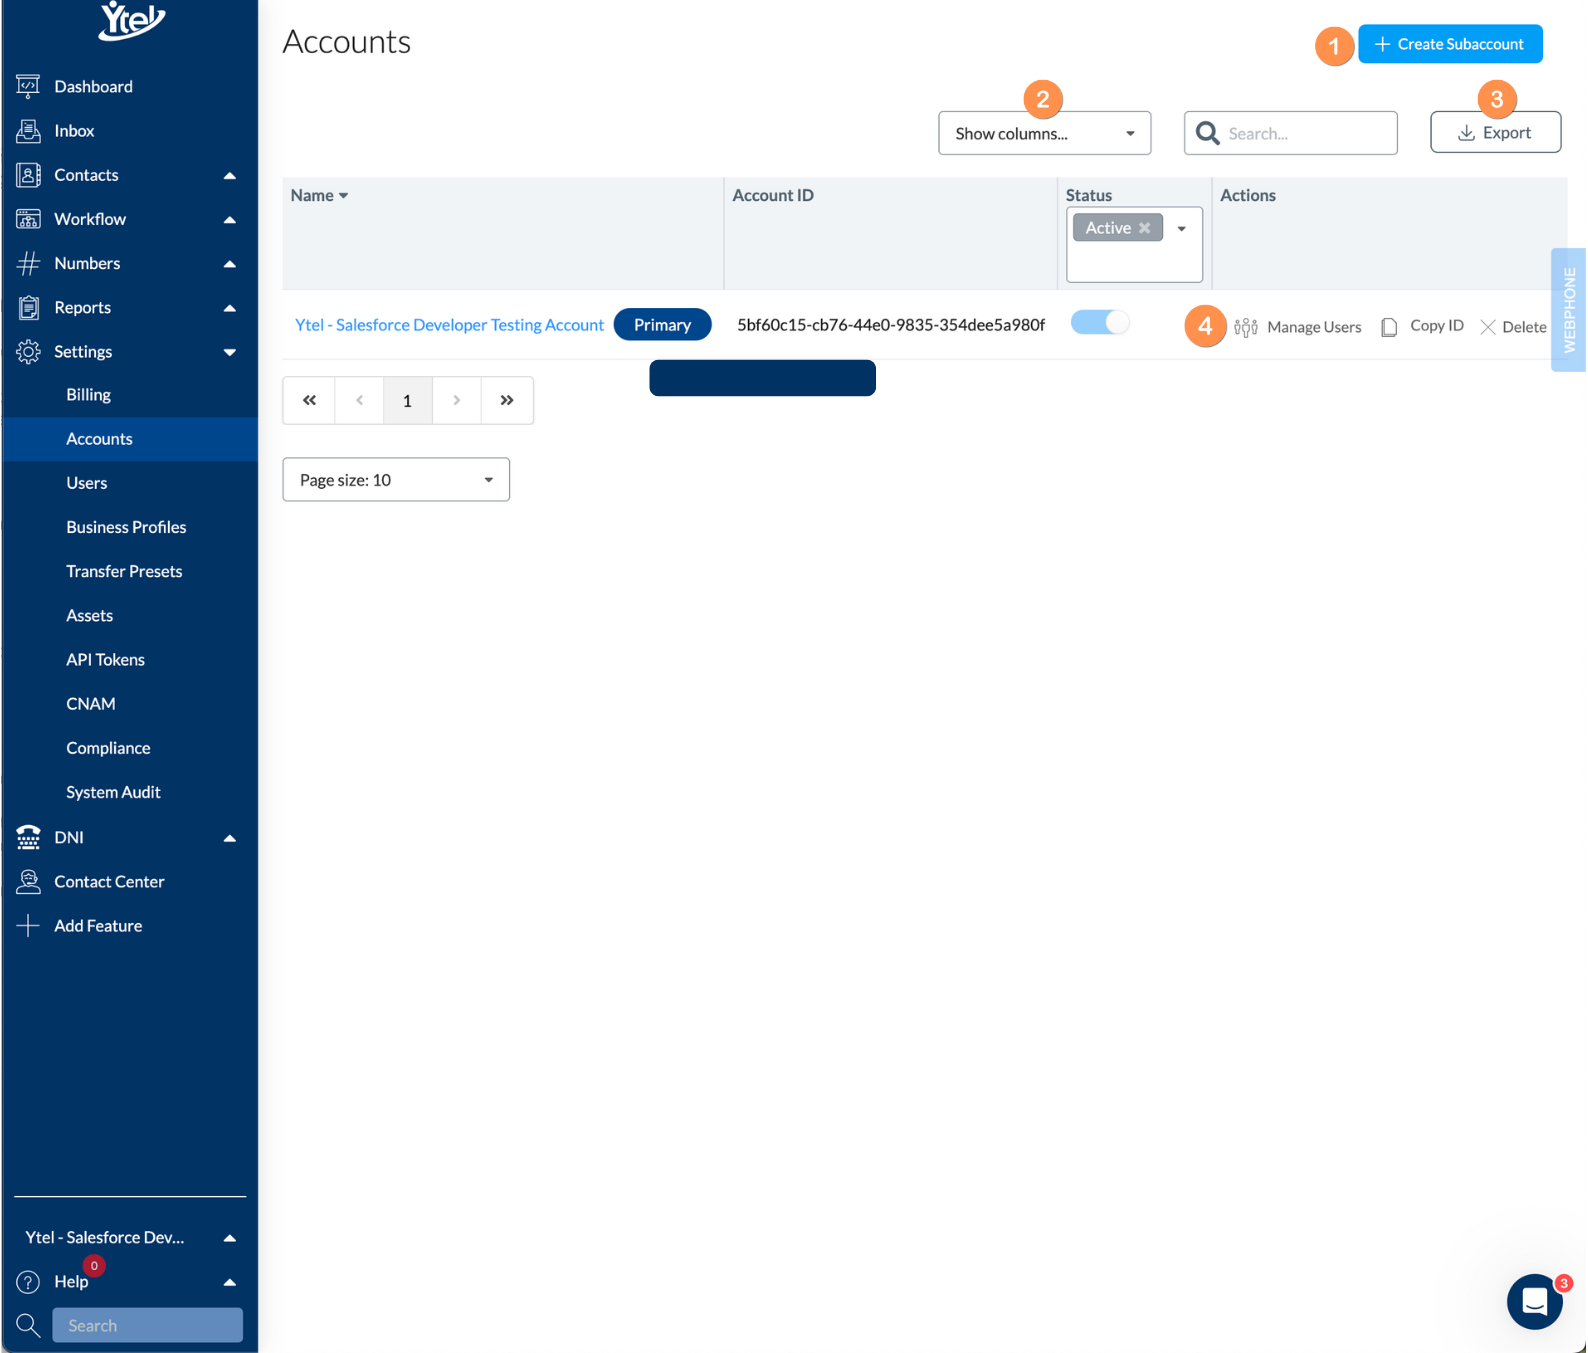Click the magnifier icon in accounts search

tap(1207, 133)
